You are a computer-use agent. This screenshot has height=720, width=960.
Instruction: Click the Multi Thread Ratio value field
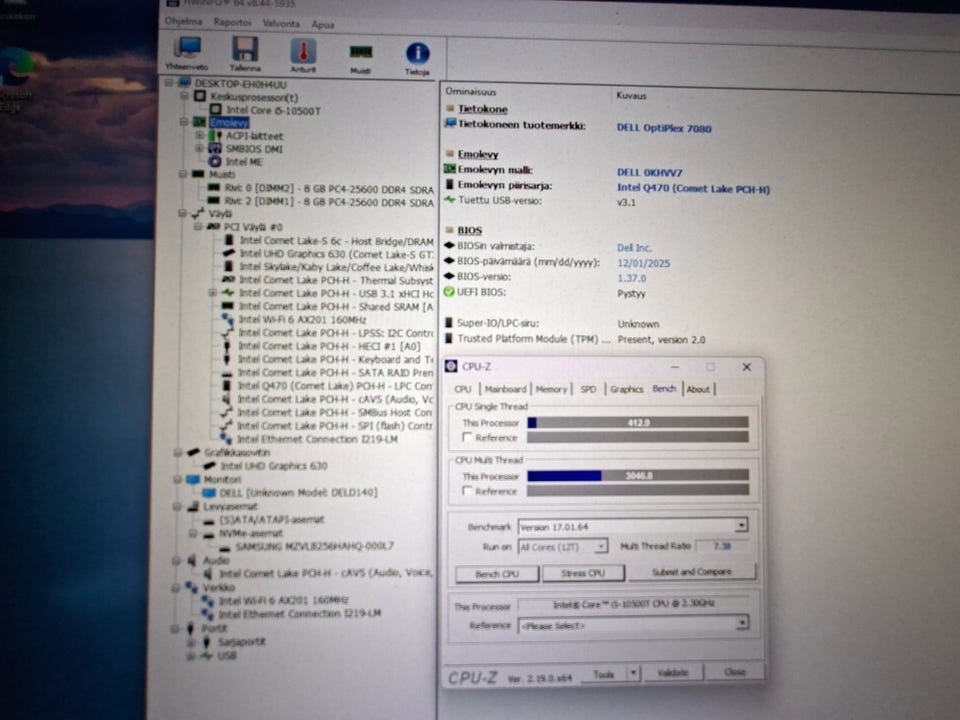722,545
